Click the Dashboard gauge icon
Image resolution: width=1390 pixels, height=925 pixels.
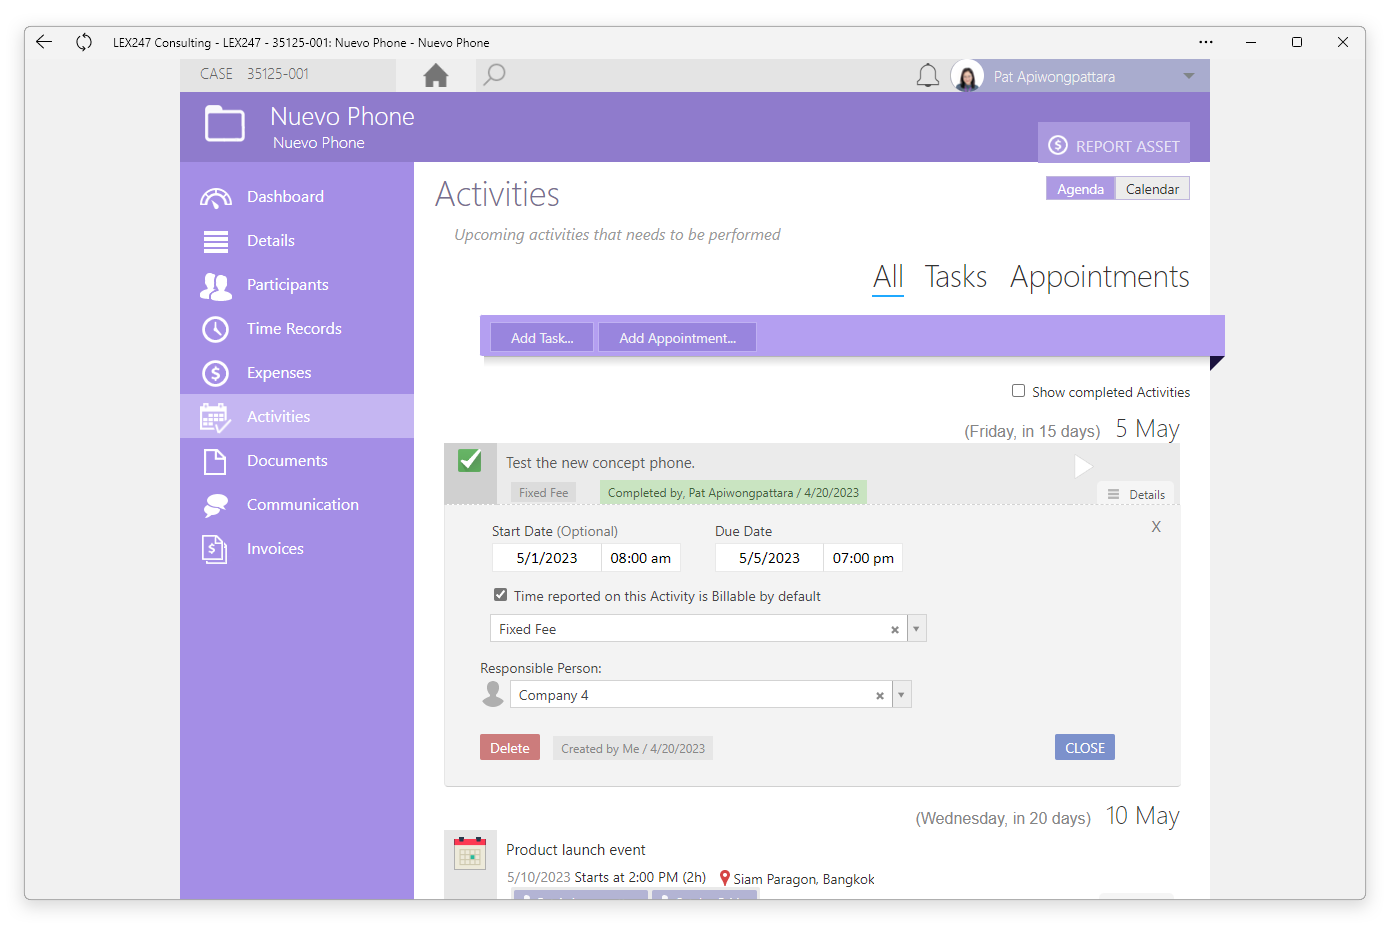coord(216,197)
